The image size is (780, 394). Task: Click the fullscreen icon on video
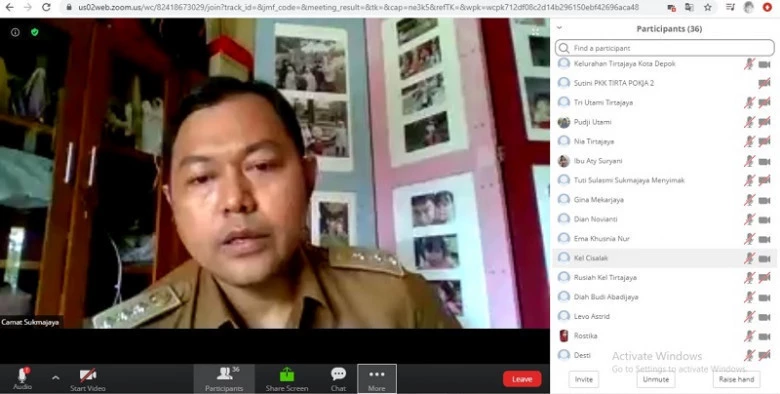coord(535,31)
